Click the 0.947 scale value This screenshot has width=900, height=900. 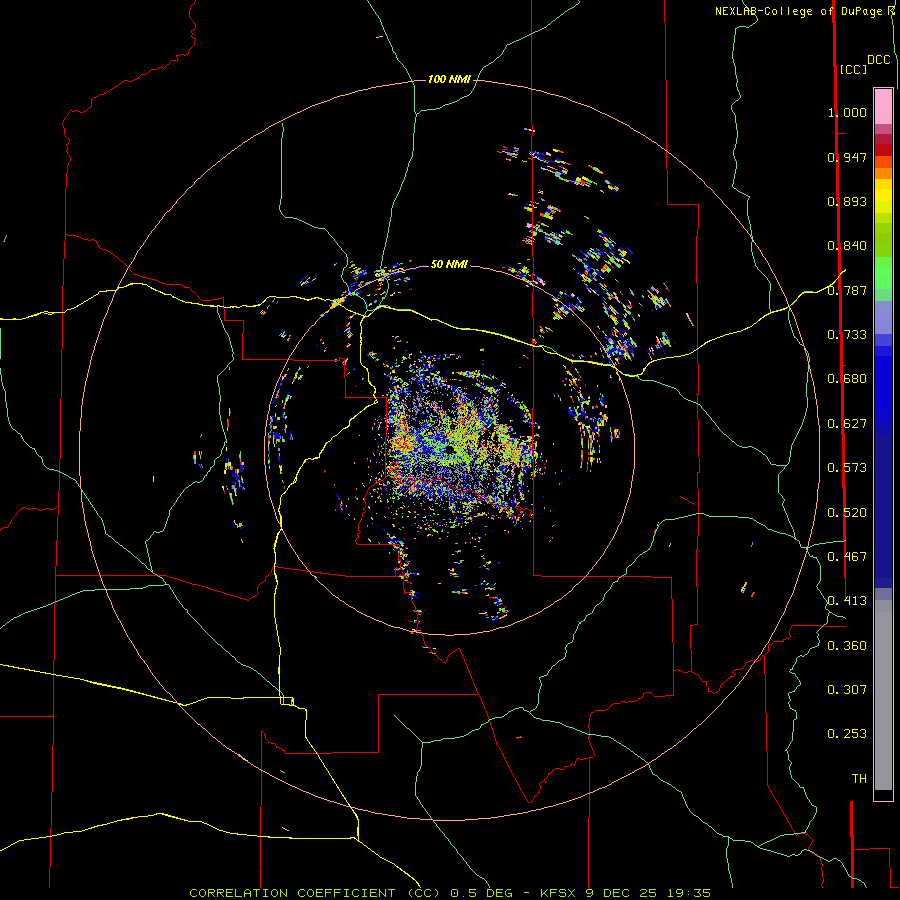[x=847, y=157]
